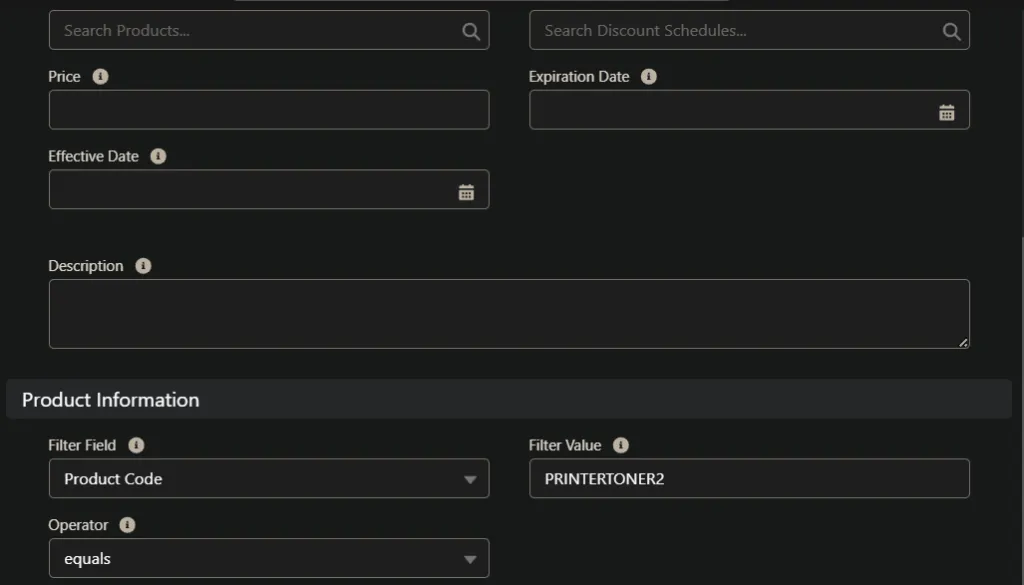Focus the Search Discount Schedules input
This screenshot has height=585, width=1024.
point(735,30)
